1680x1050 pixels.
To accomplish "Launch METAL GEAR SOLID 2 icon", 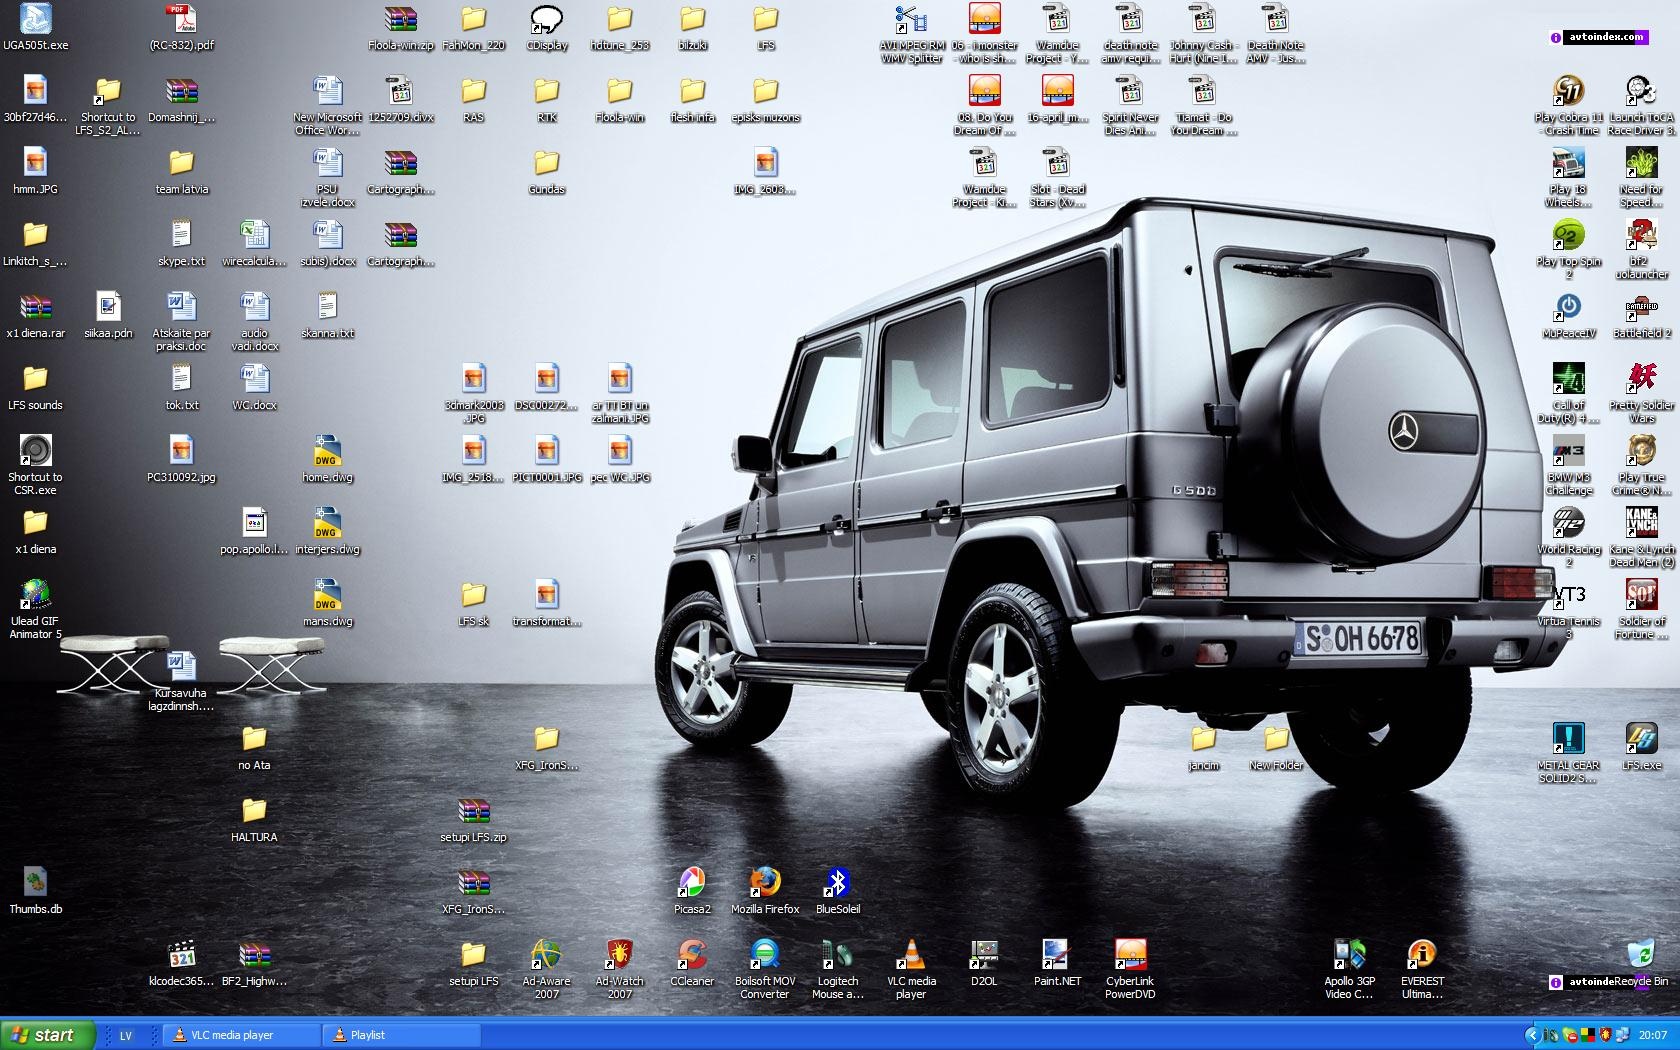I will click(1568, 738).
